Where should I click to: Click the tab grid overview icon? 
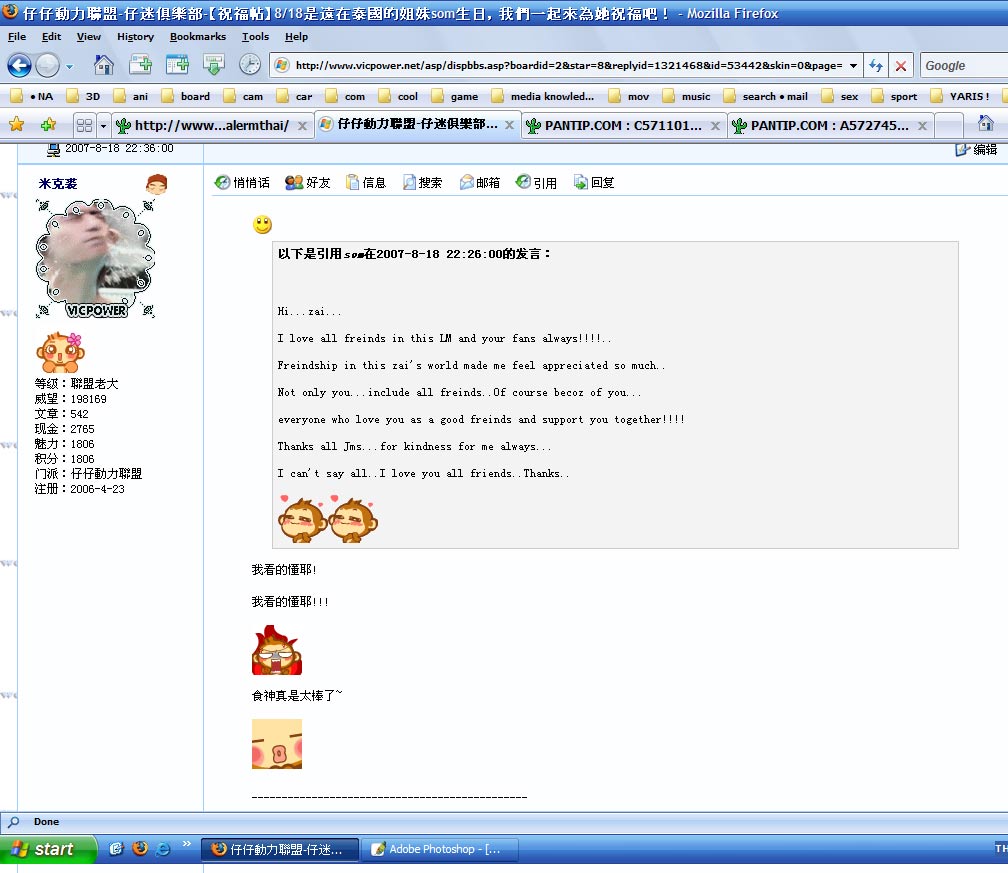[x=84, y=125]
